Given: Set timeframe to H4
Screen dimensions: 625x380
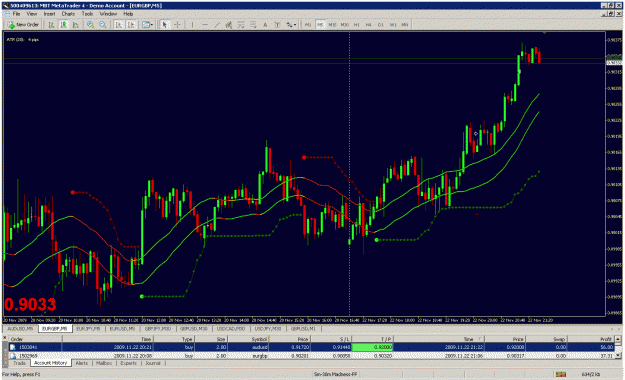Looking at the screenshot, I should point(369,25).
